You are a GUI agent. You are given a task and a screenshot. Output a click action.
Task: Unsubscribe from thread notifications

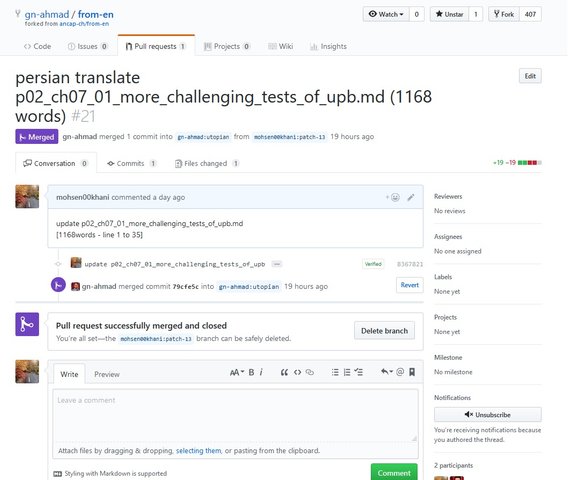pos(488,415)
